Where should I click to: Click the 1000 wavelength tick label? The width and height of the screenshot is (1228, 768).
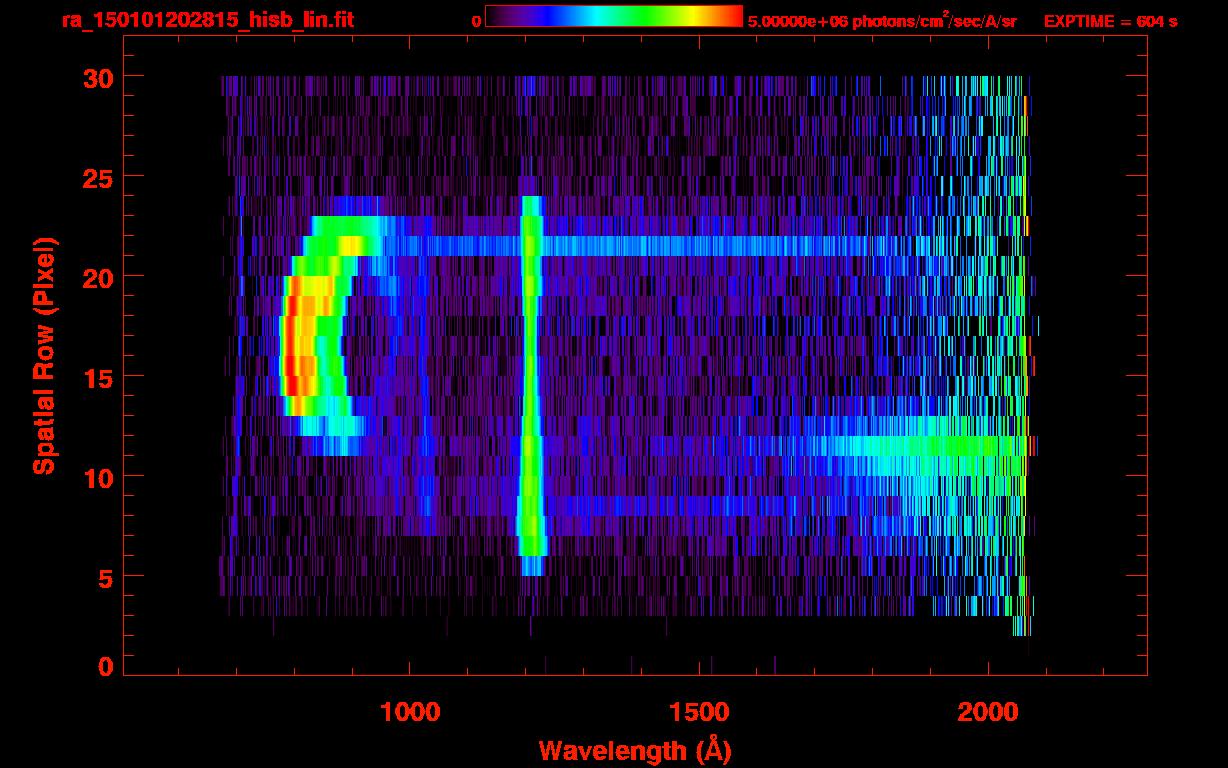click(410, 711)
